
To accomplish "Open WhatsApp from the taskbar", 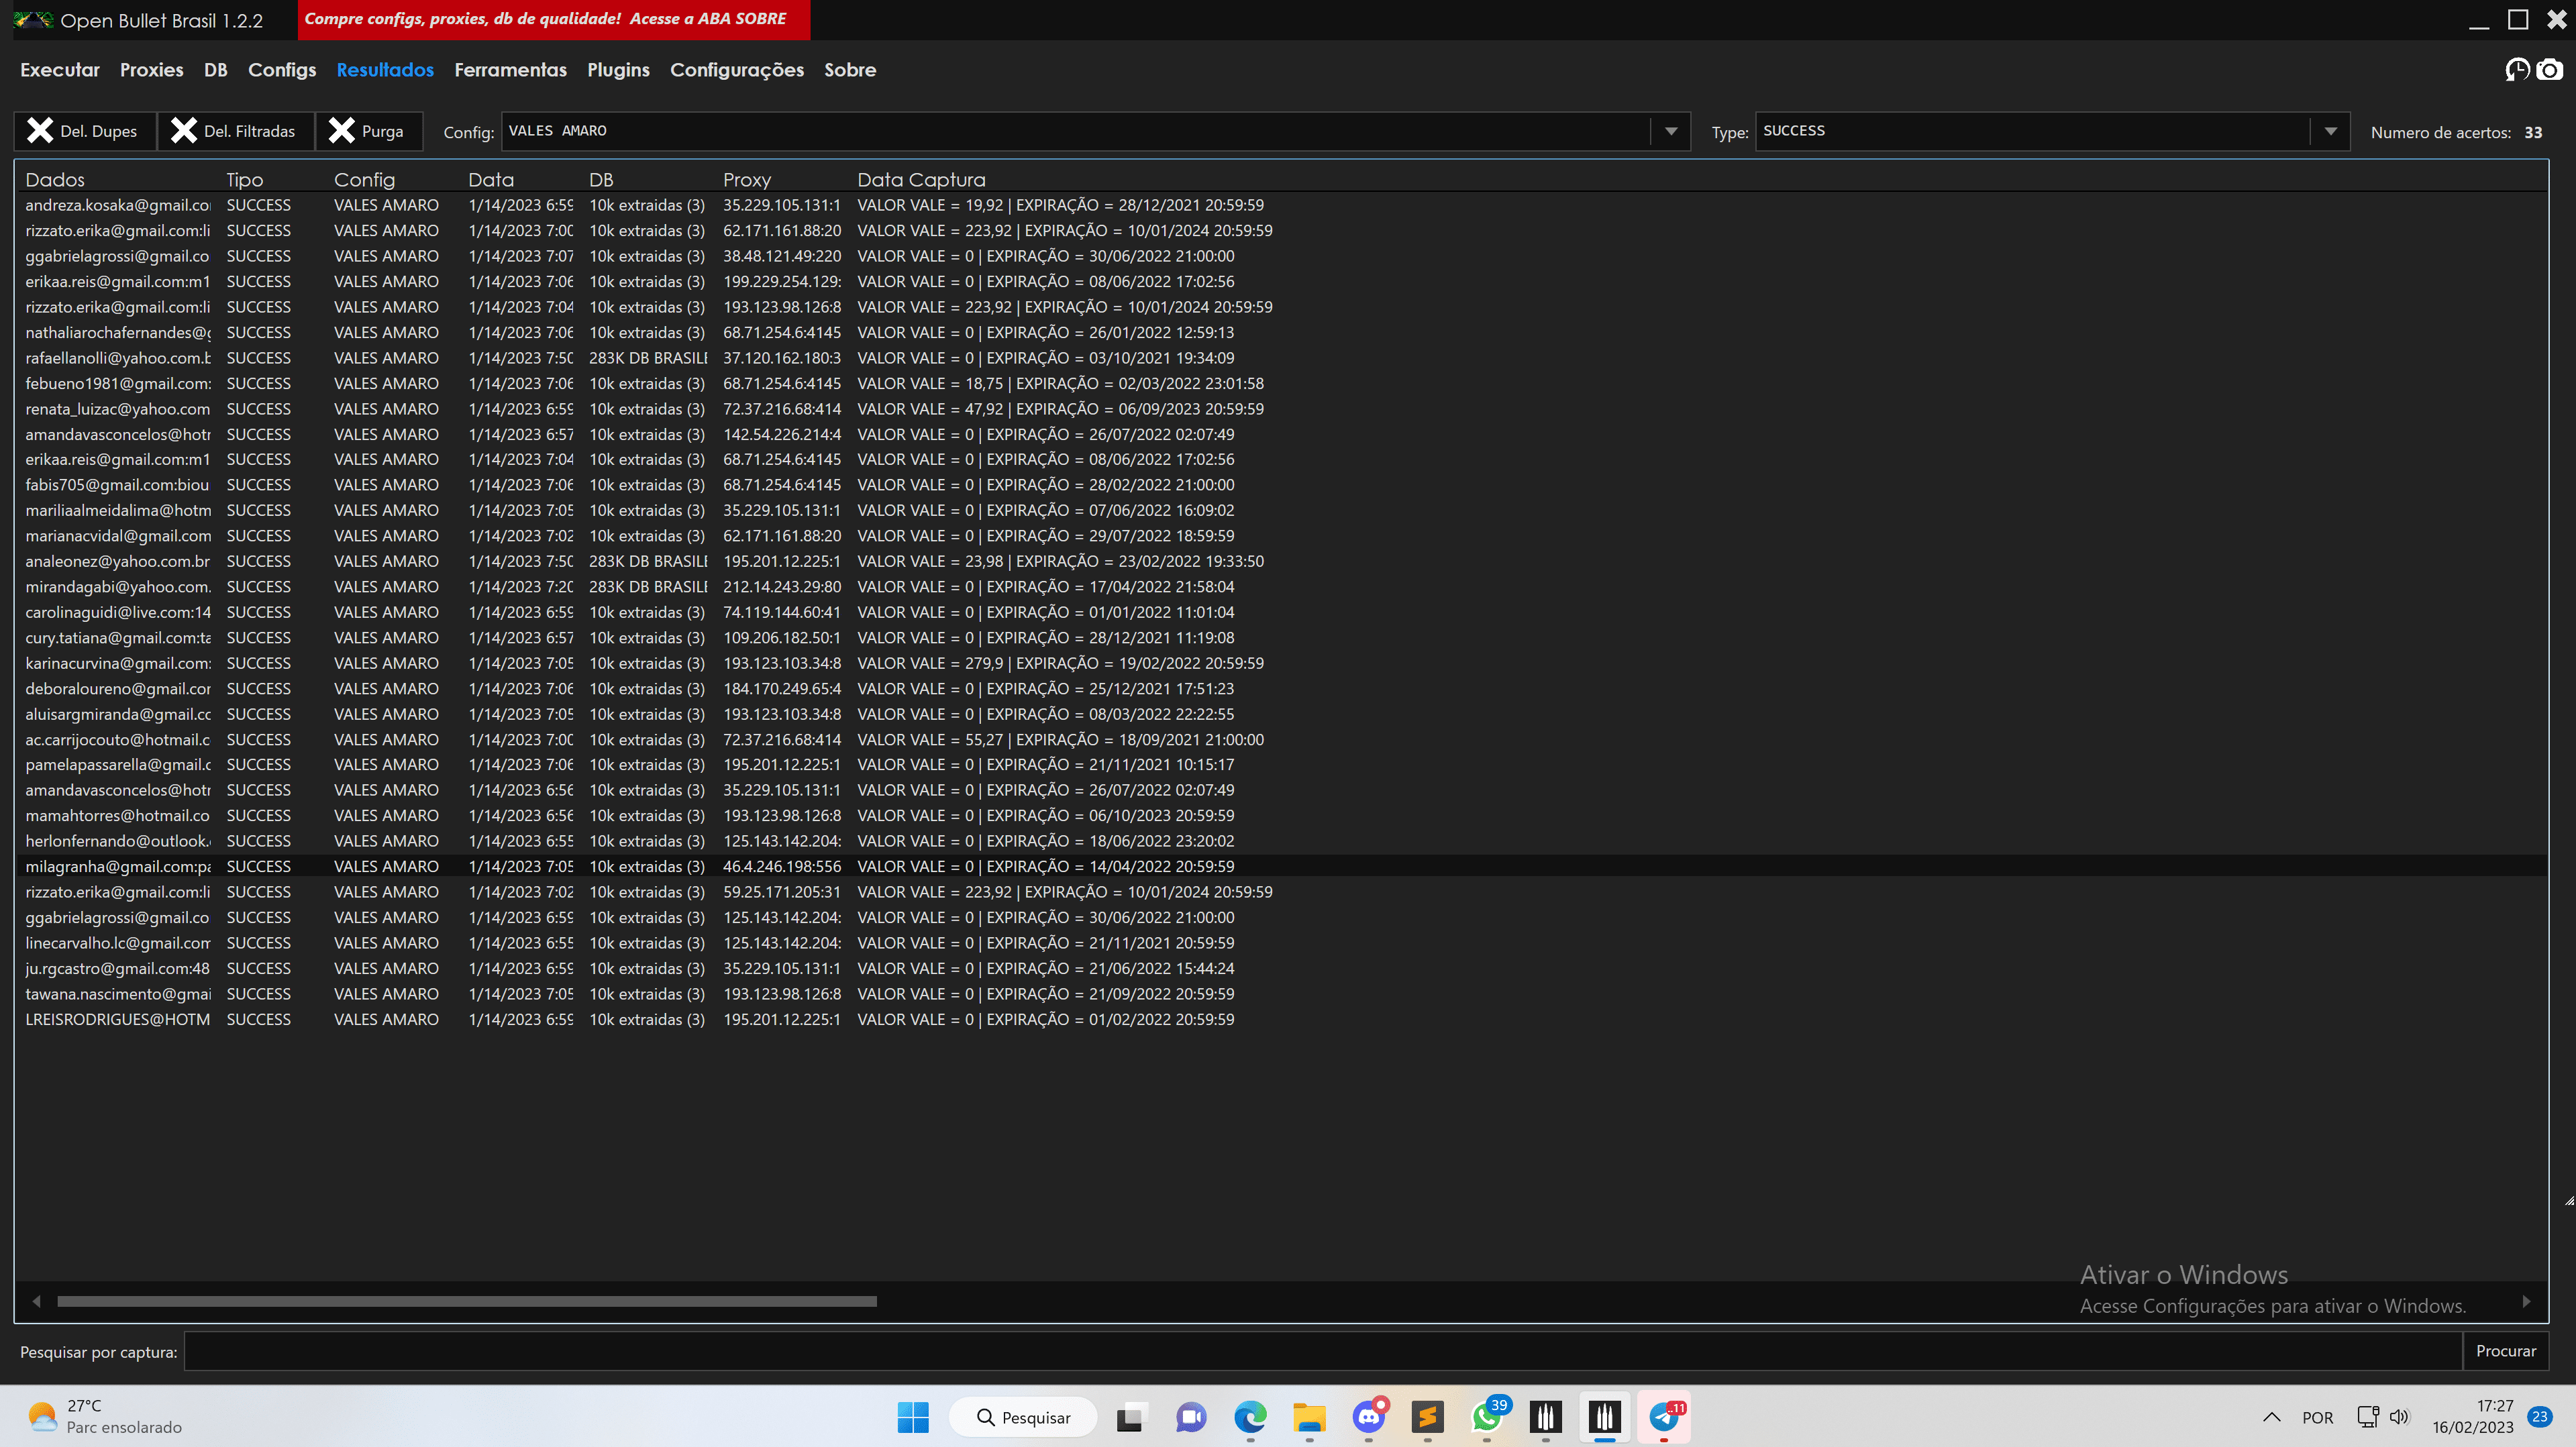I will coord(1487,1417).
